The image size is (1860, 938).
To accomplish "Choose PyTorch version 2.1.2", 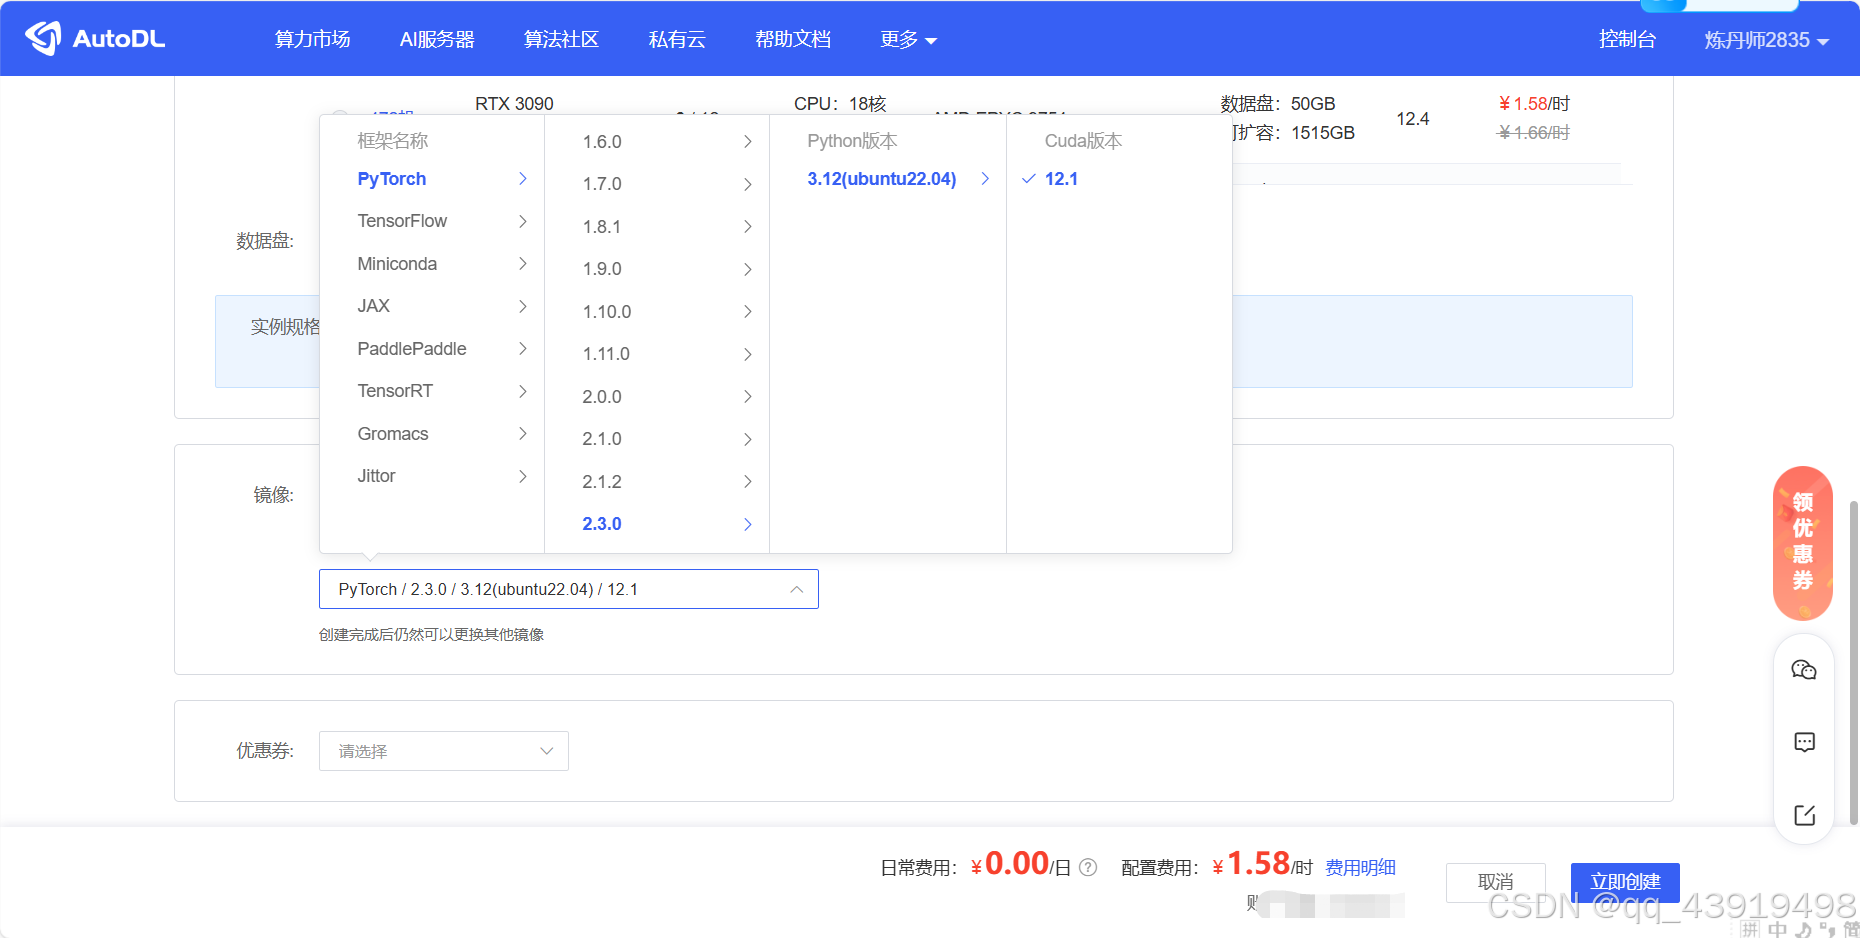I will (657, 482).
